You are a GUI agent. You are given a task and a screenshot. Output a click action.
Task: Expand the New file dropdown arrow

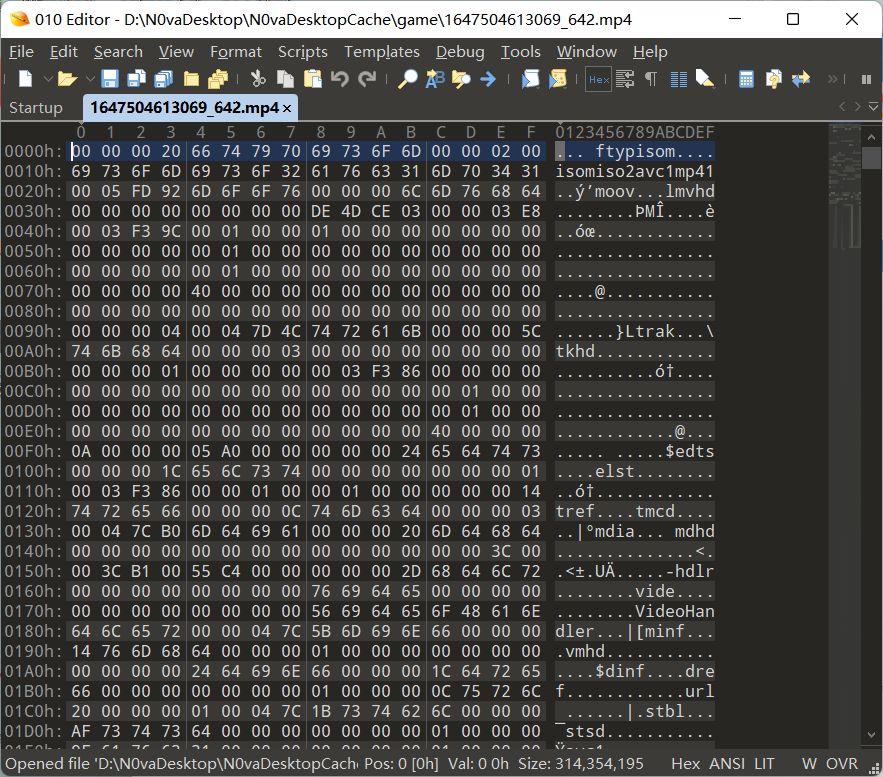[x=48, y=79]
